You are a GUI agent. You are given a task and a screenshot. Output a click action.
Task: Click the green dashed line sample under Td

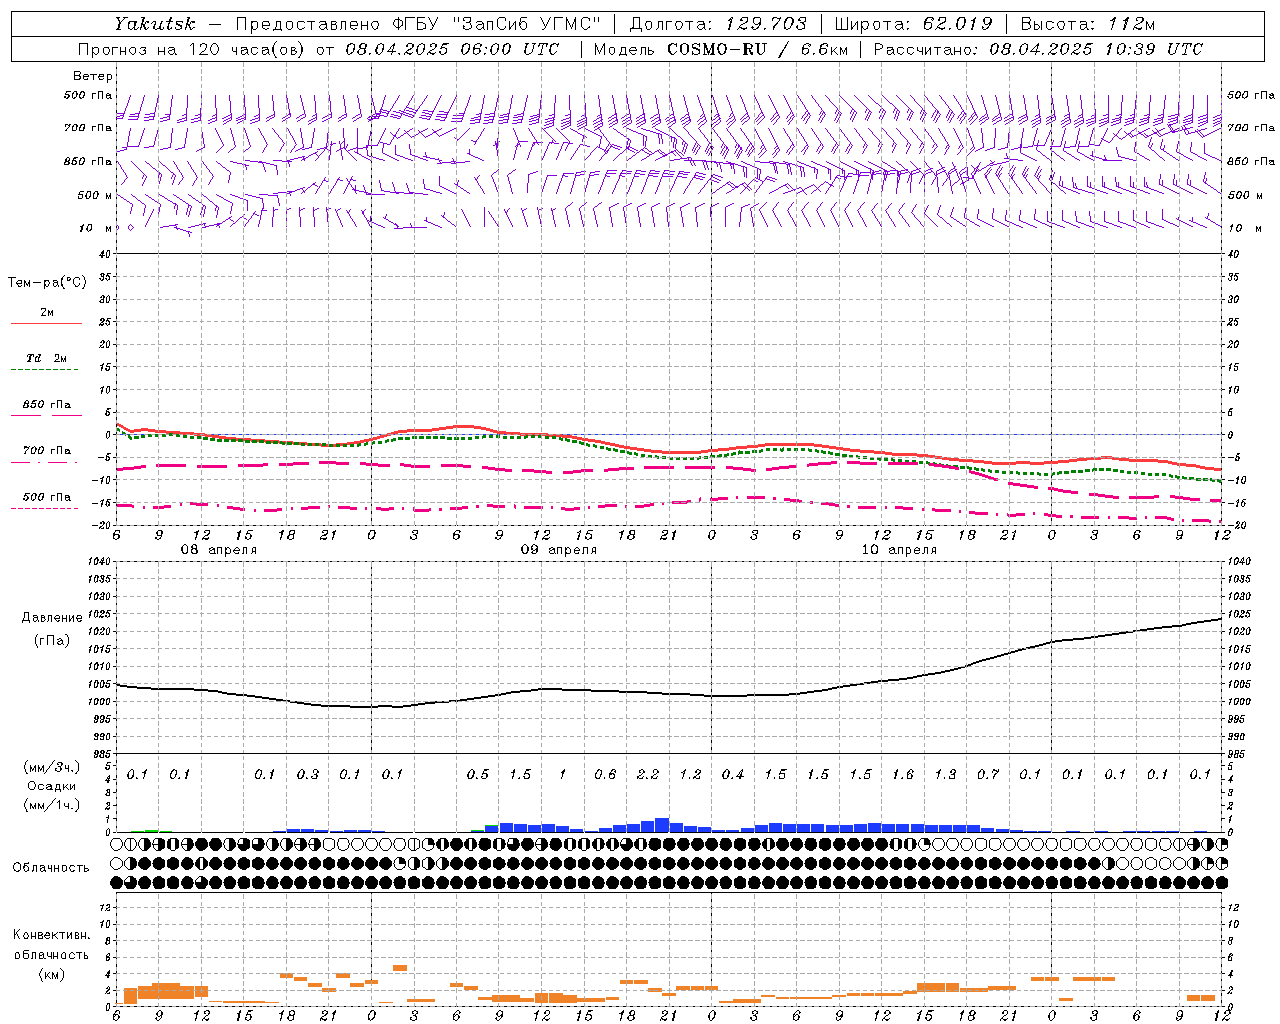[x=45, y=370]
